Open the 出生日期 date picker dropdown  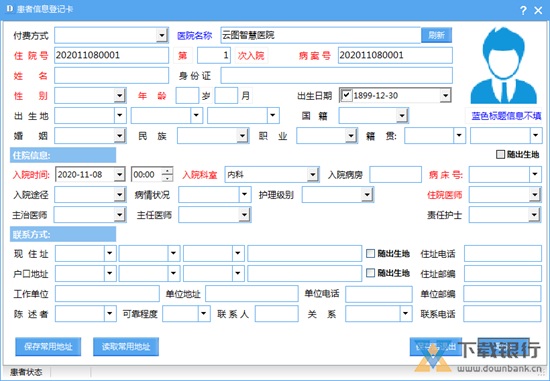445,95
